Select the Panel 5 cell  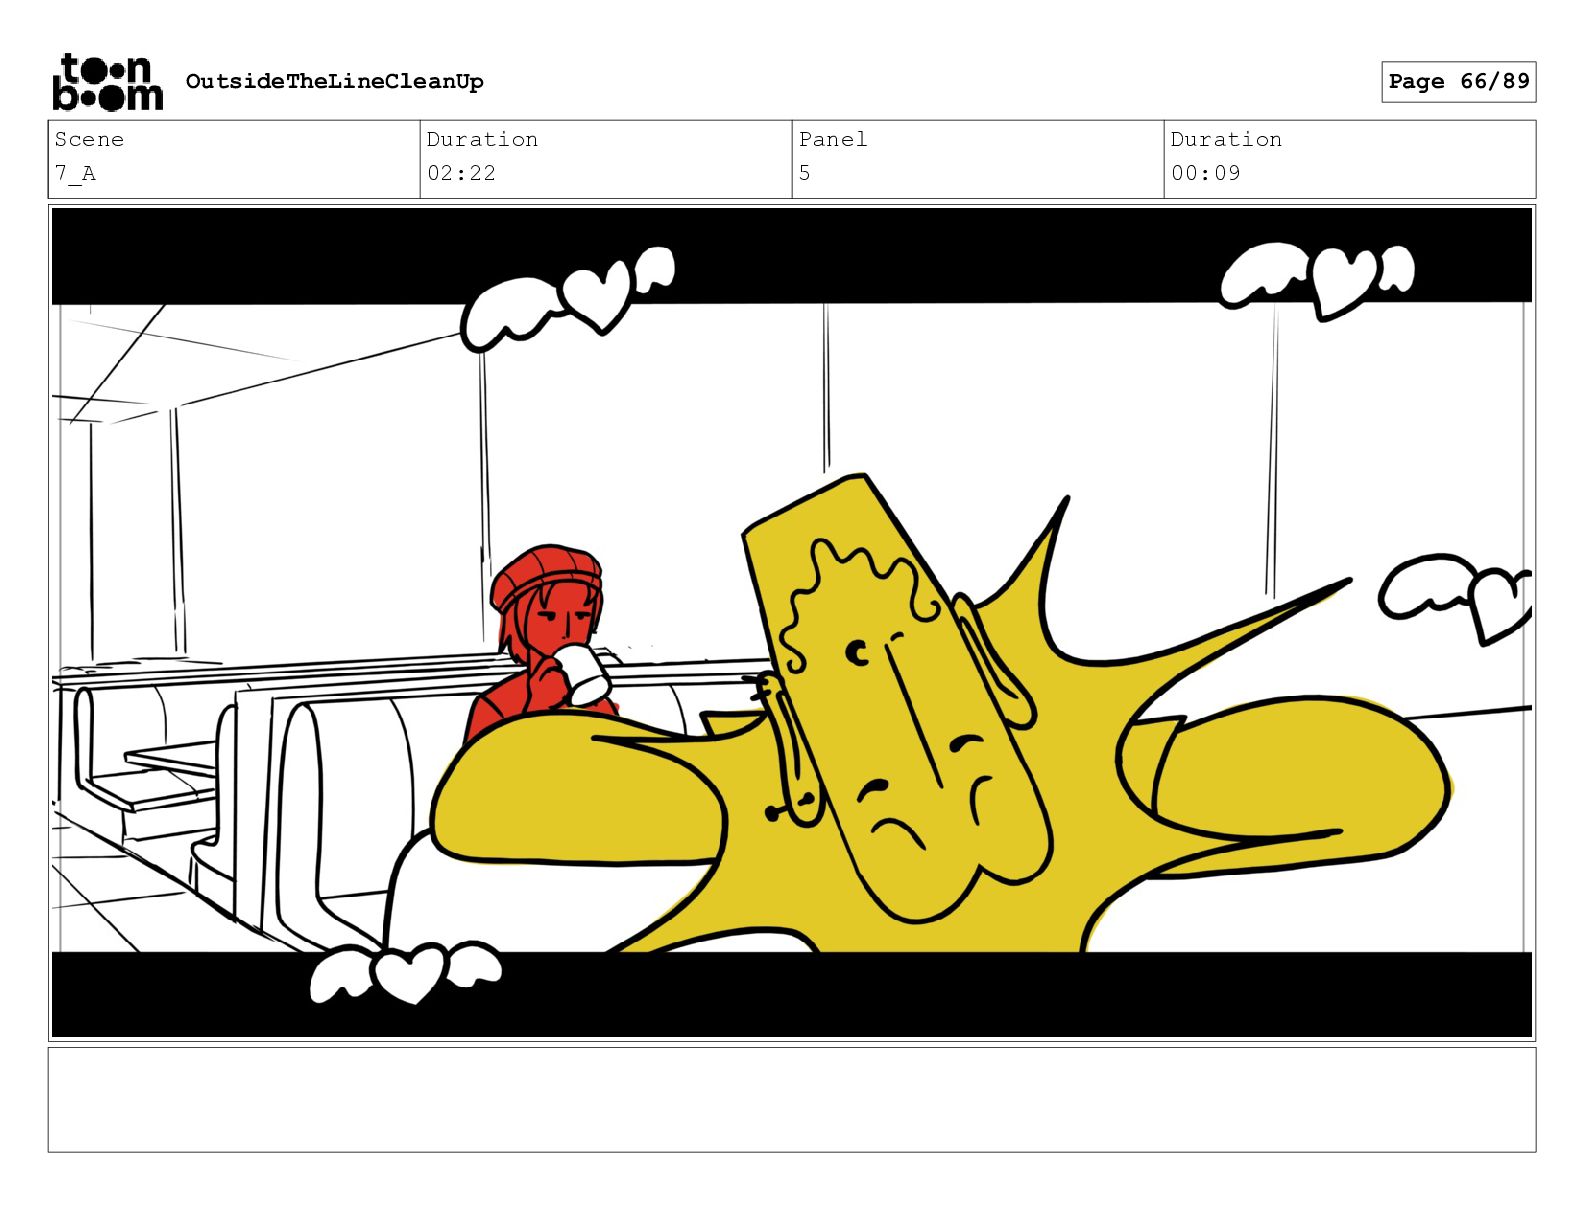pos(978,159)
